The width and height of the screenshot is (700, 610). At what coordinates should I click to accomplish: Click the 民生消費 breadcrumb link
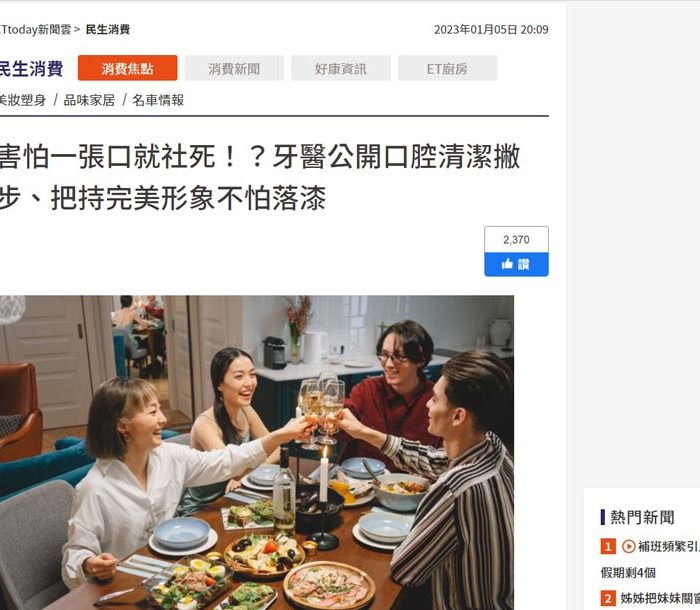(x=108, y=29)
